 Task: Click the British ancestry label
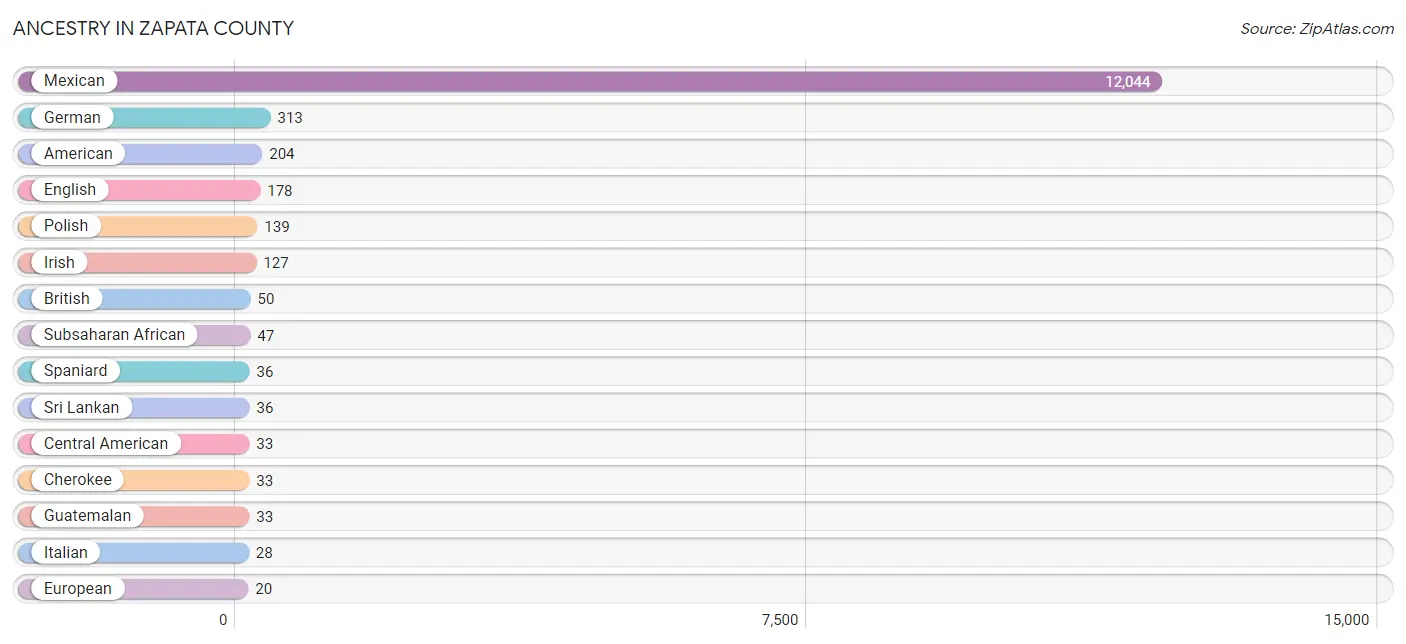pyautogui.click(x=67, y=298)
